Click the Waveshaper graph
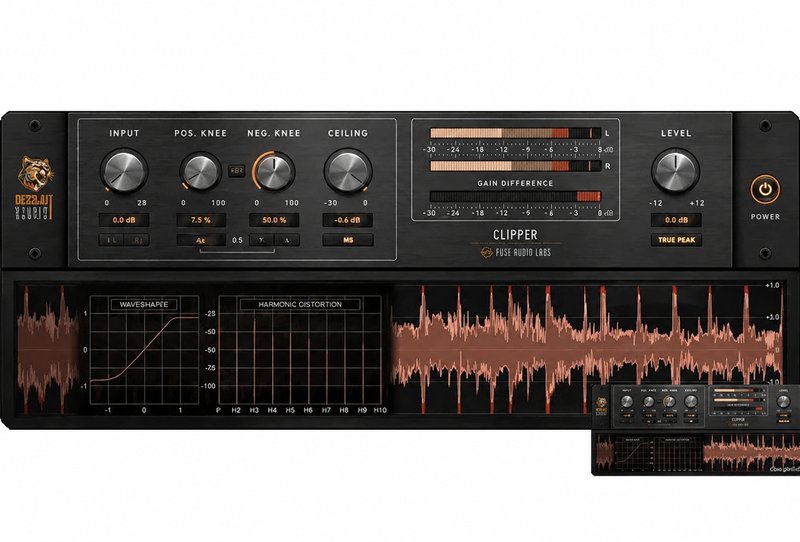Image resolution: width=800 pixels, height=542 pixels. (144, 350)
